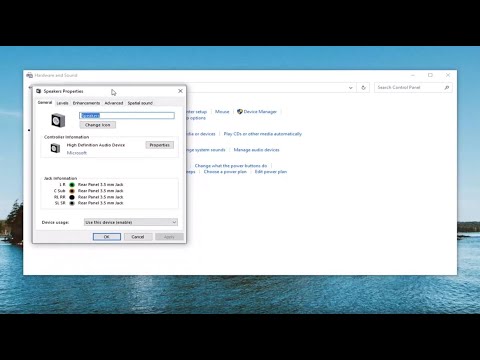Click the orange C Sub jack icon
This screenshot has height=360, width=480.
(72, 191)
